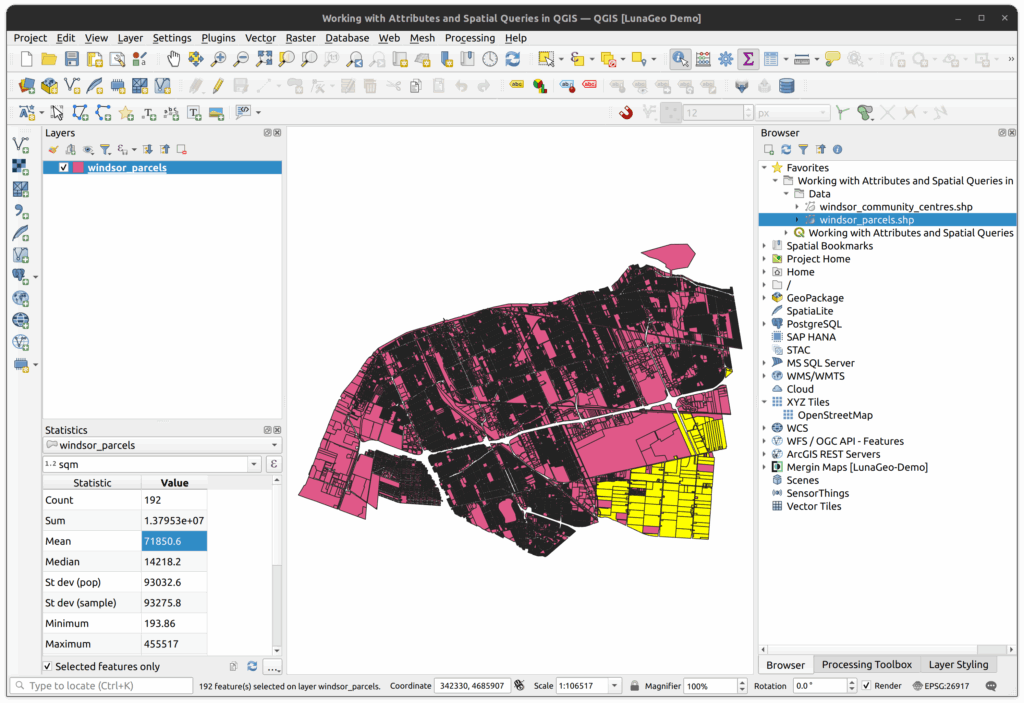Uncheck the windsor_parcels layer visibility checkbox

point(64,168)
